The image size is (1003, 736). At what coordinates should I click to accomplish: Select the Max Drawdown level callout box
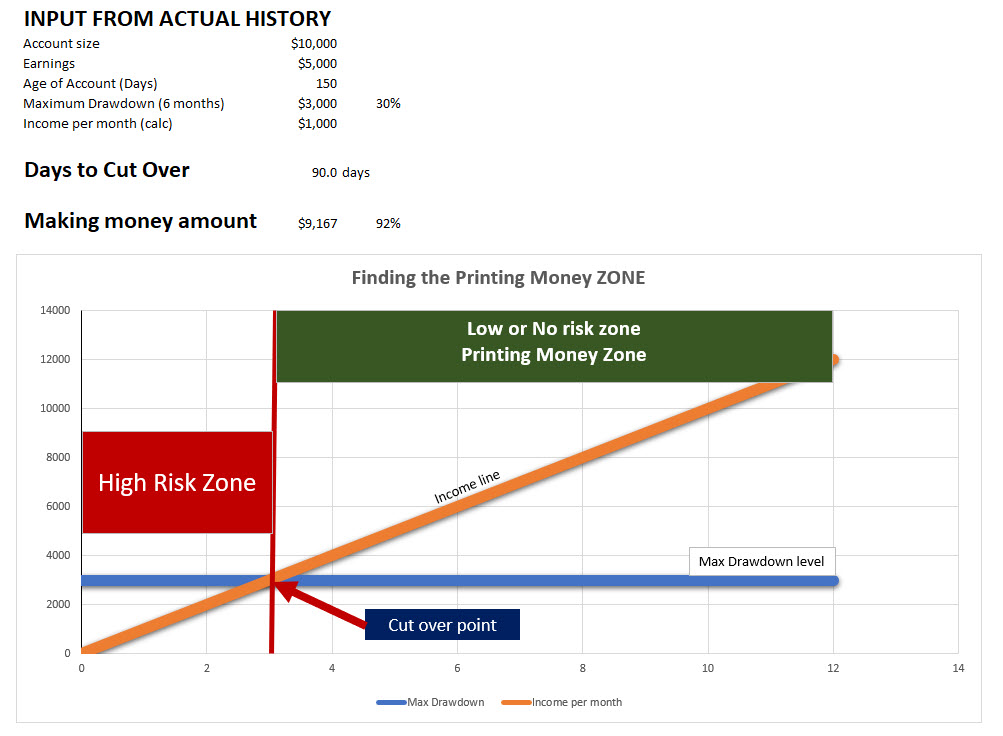click(x=761, y=562)
